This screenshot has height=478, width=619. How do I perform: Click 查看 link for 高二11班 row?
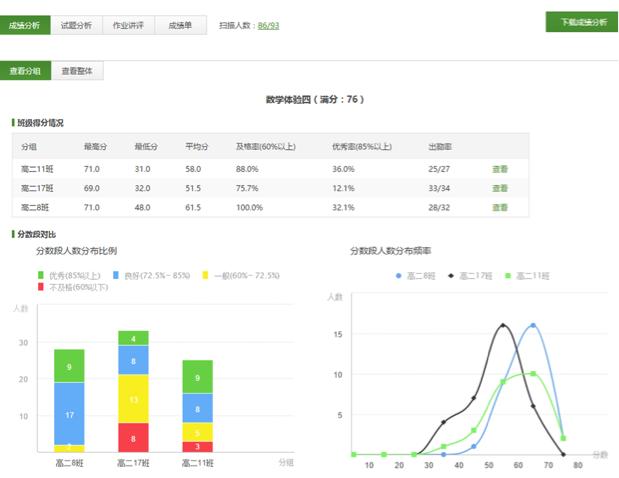(x=500, y=169)
